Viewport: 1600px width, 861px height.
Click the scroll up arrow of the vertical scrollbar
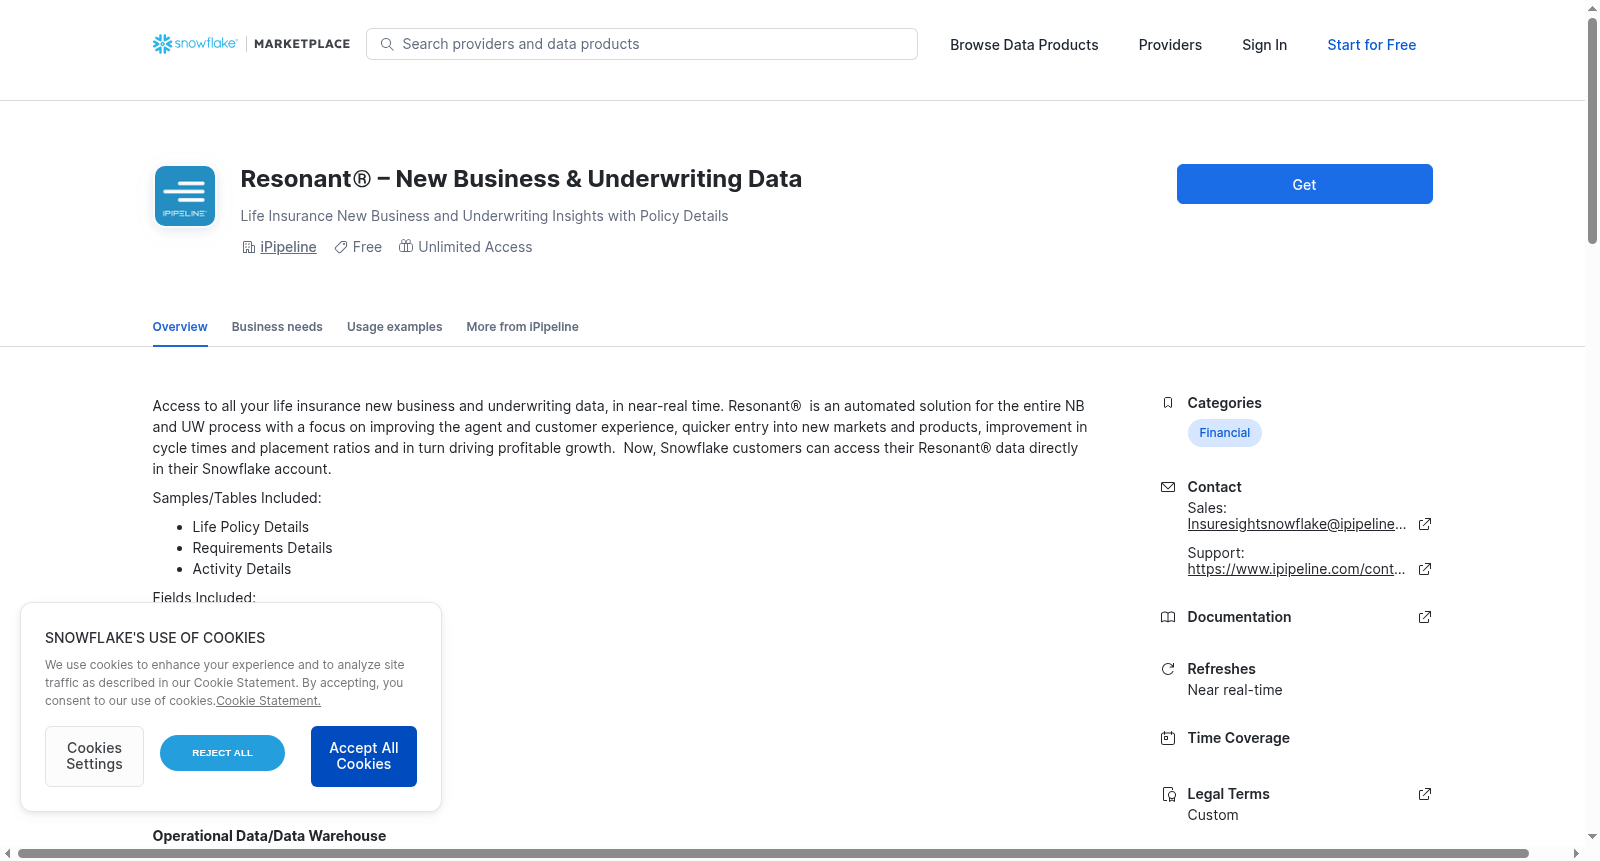point(1592,8)
